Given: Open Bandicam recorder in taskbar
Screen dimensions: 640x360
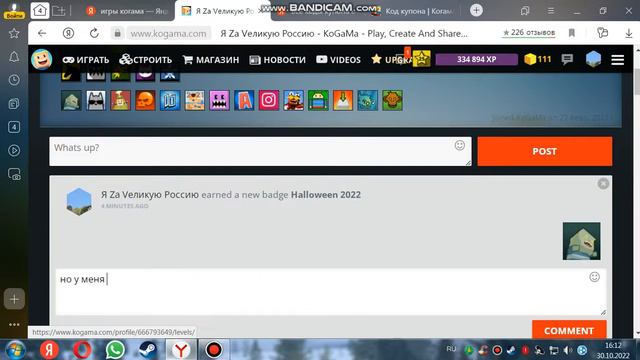Looking at the screenshot, I should (x=213, y=350).
